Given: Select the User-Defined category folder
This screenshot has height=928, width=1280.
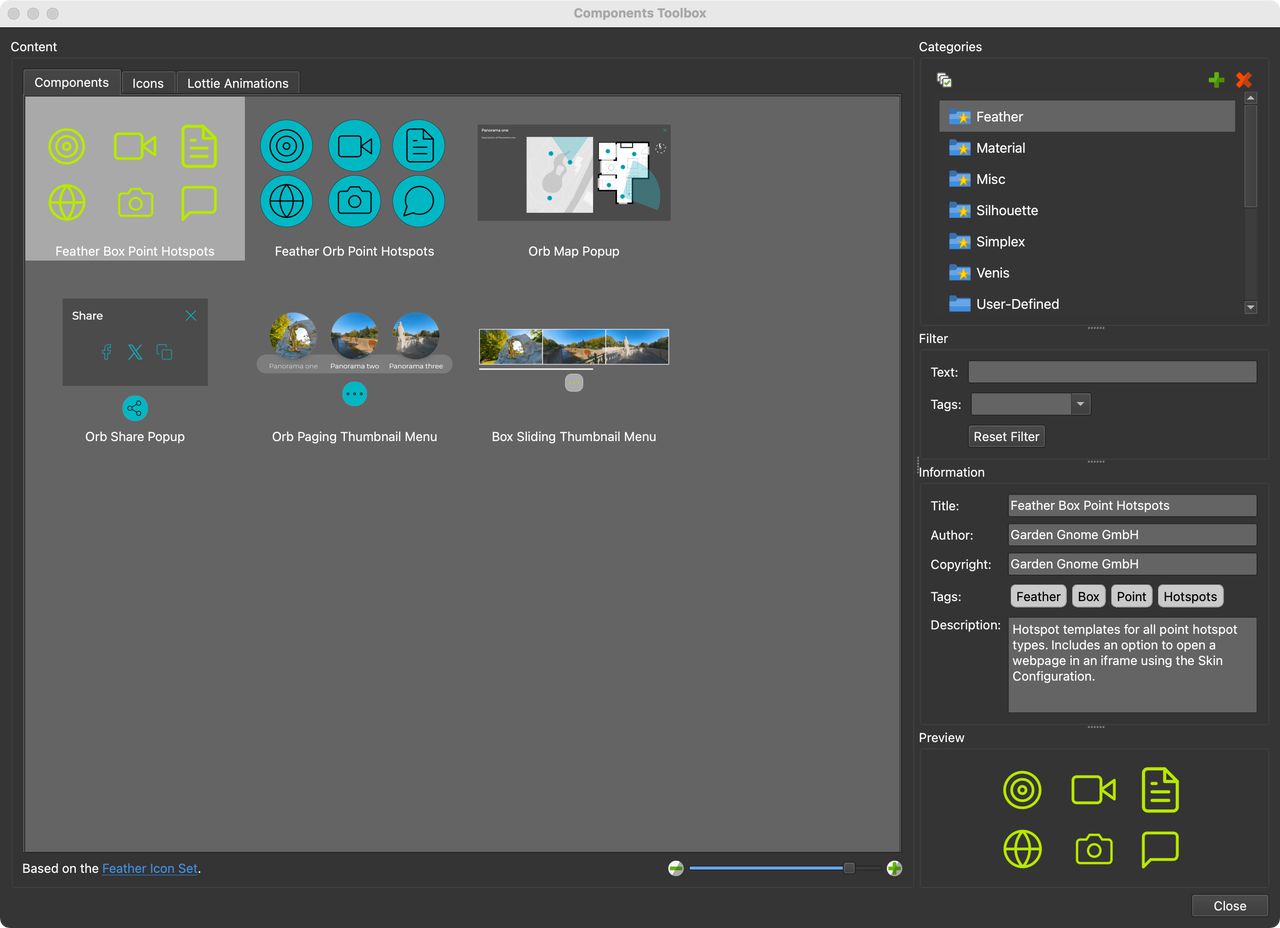Looking at the screenshot, I should tap(1016, 304).
